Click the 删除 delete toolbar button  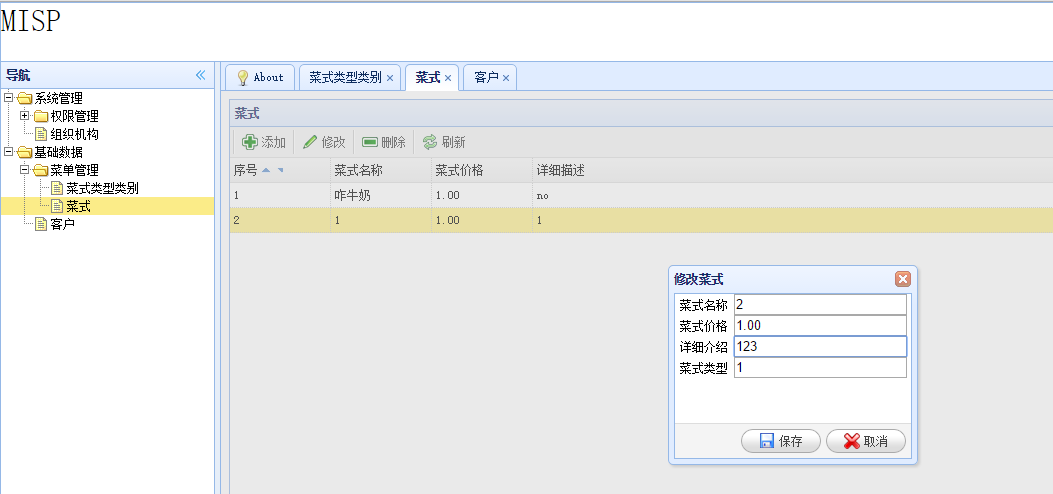click(383, 142)
